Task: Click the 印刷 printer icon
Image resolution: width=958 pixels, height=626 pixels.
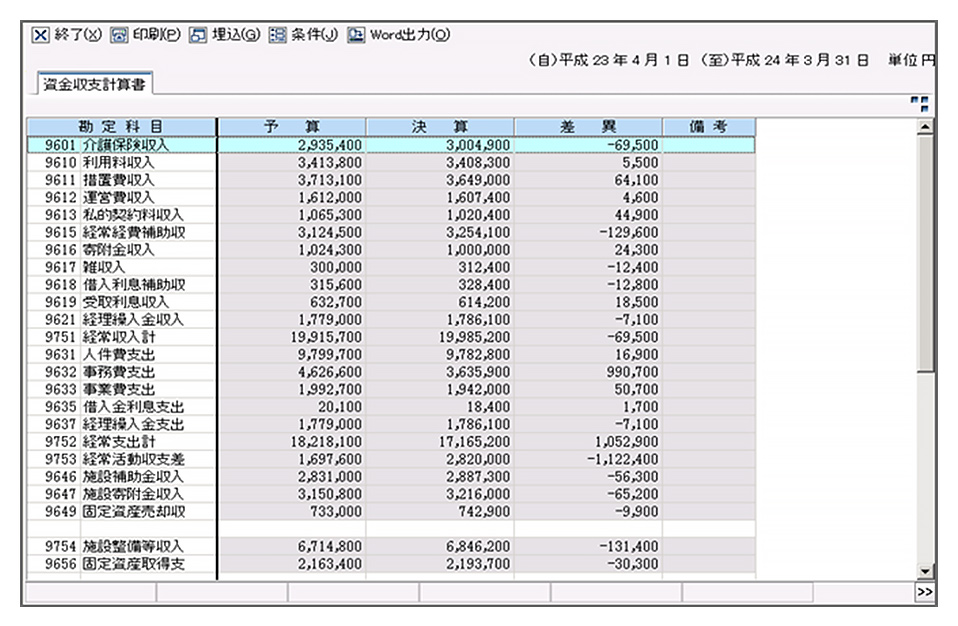Action: pyautogui.click(x=119, y=34)
